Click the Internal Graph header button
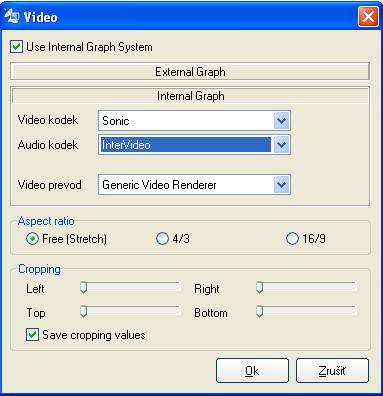Screen dimensions: 383x396 click(x=190, y=96)
